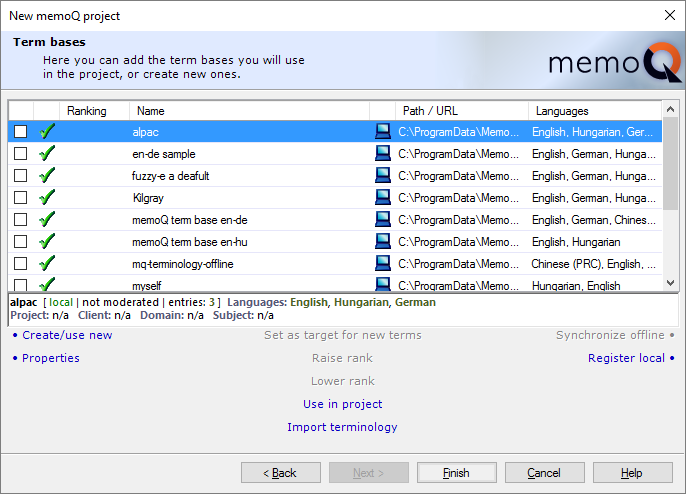
Task: Select the checkbox for memoQ term base en-de
Action: click(21, 220)
